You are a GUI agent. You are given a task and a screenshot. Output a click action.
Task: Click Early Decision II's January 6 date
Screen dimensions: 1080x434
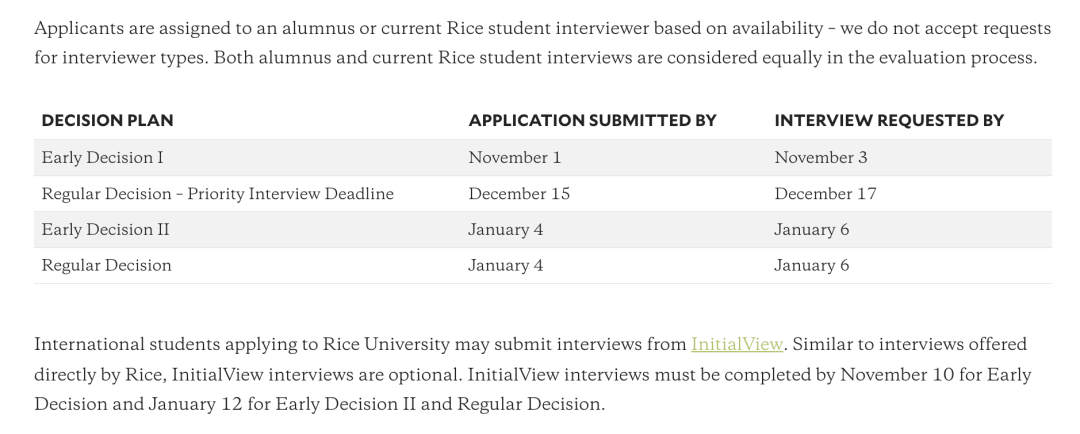(x=811, y=229)
